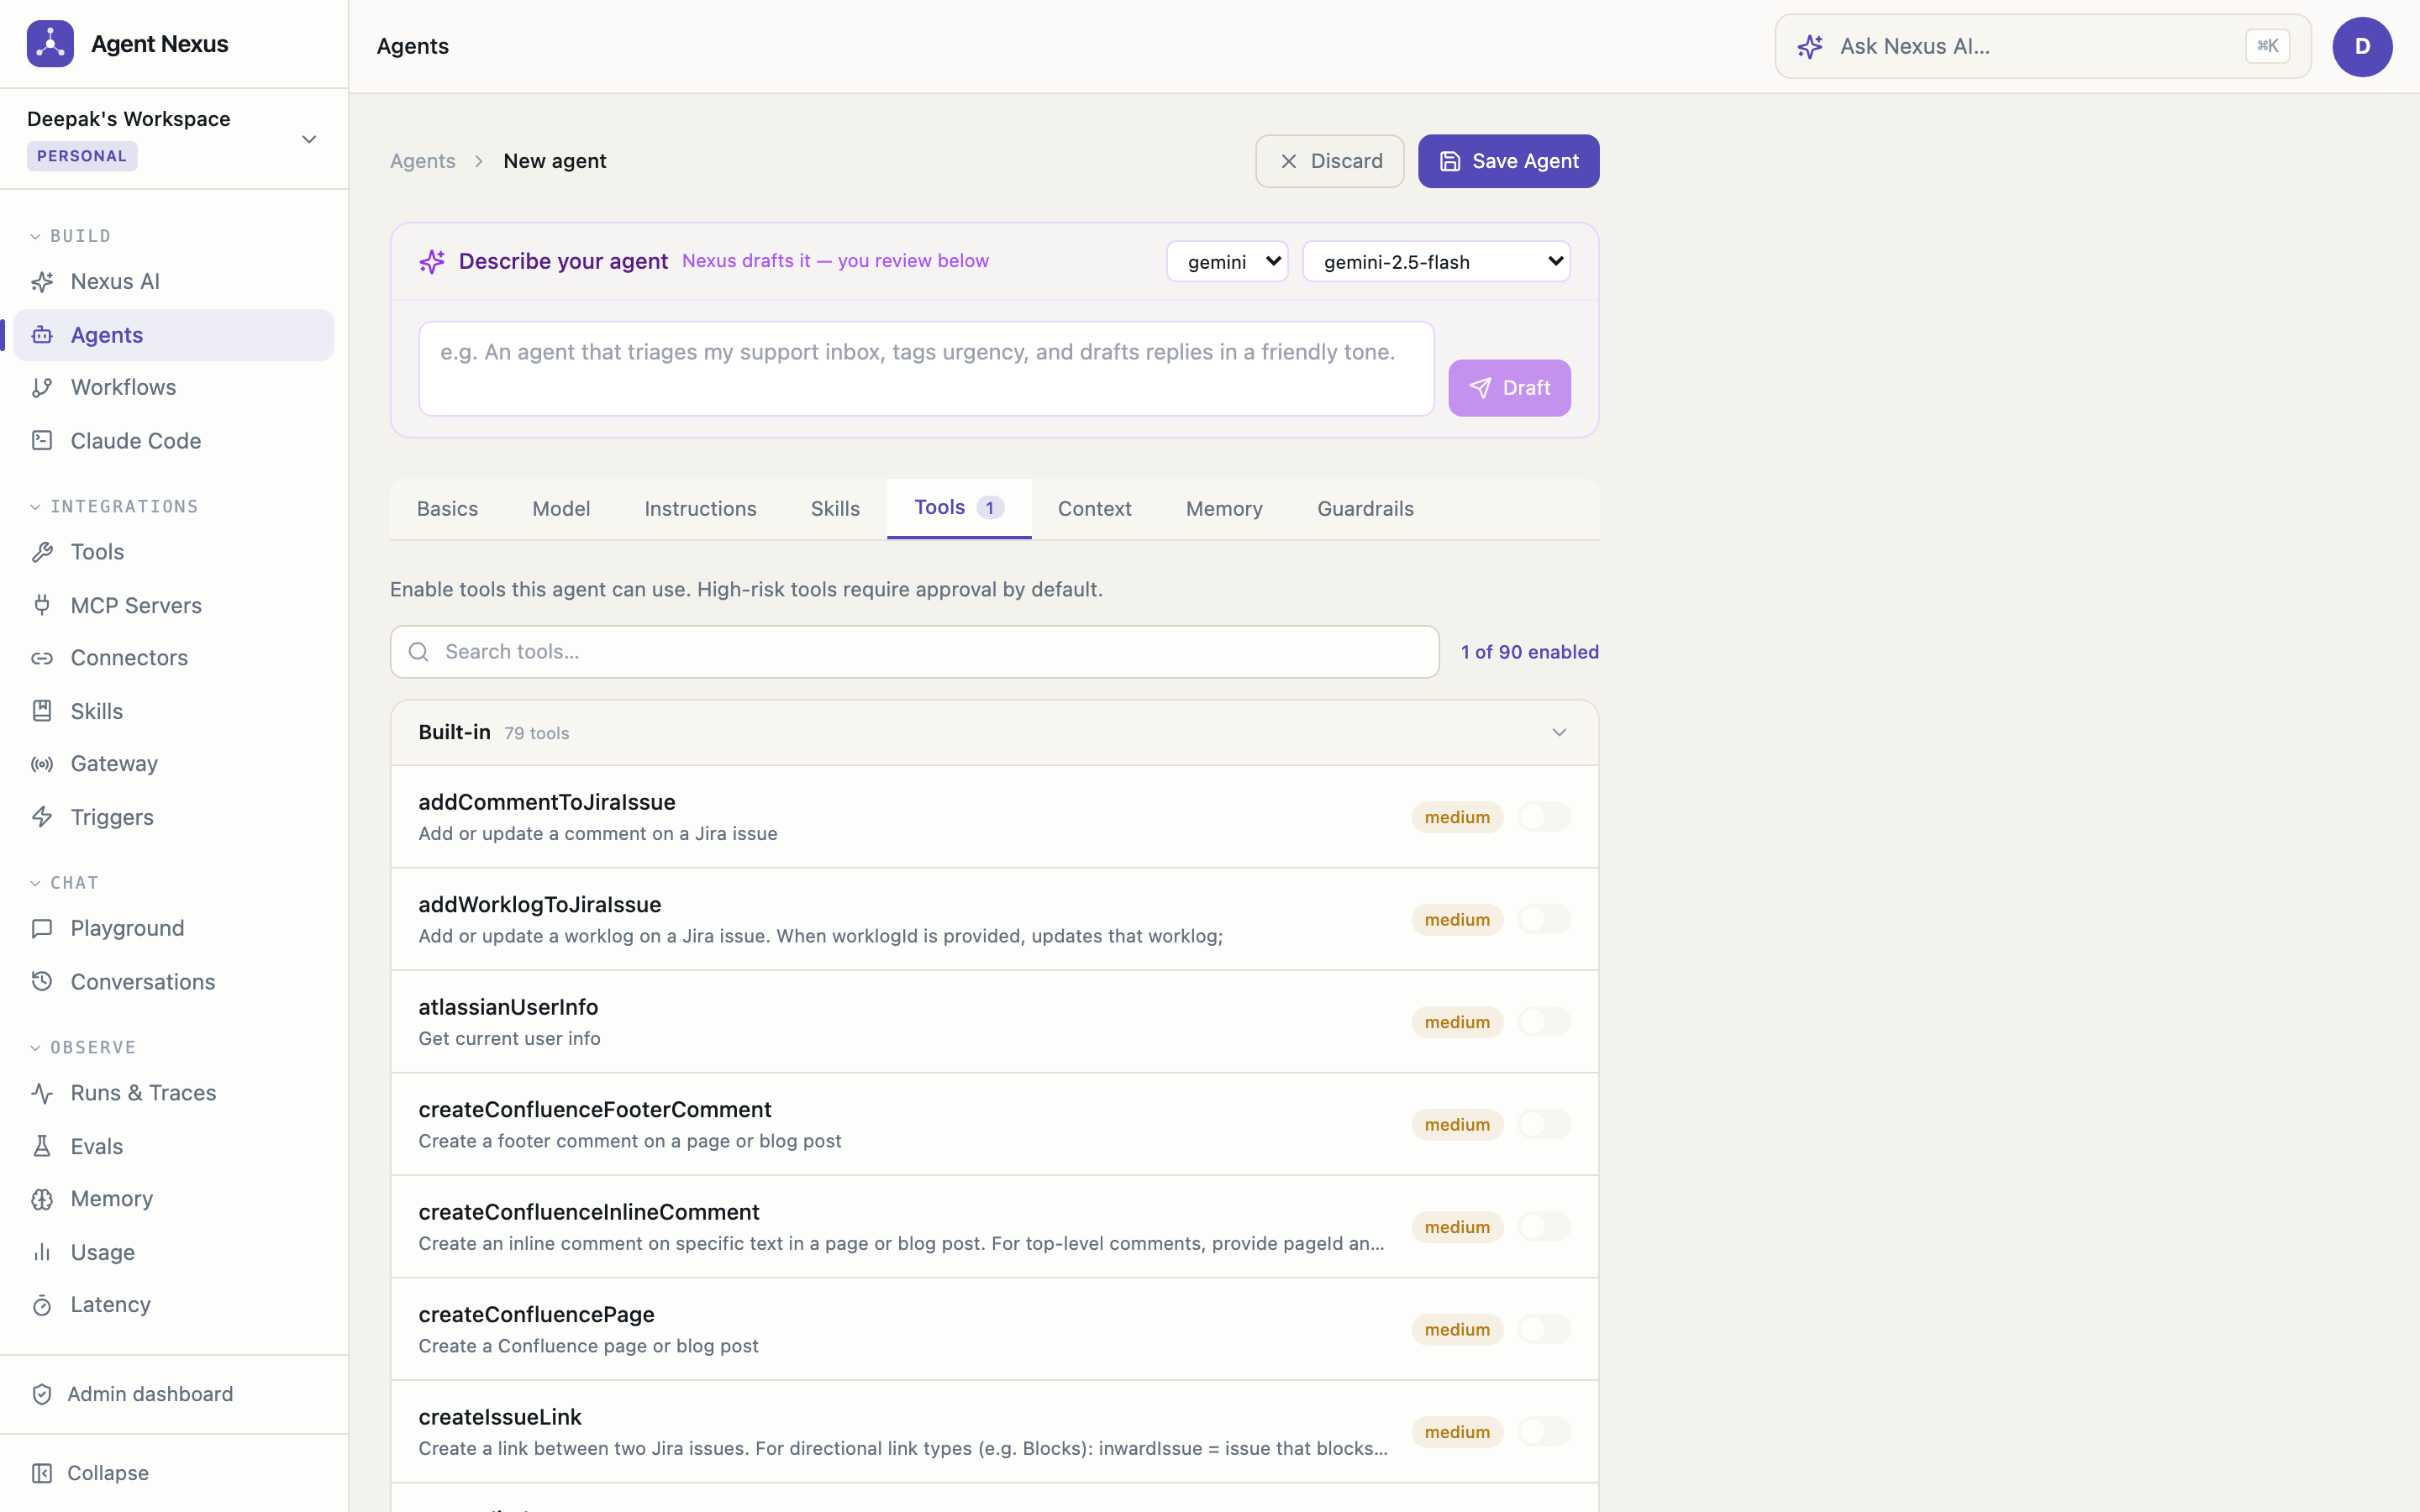
Task: Click the magnifier icon in Search tools
Action: [x=419, y=652]
